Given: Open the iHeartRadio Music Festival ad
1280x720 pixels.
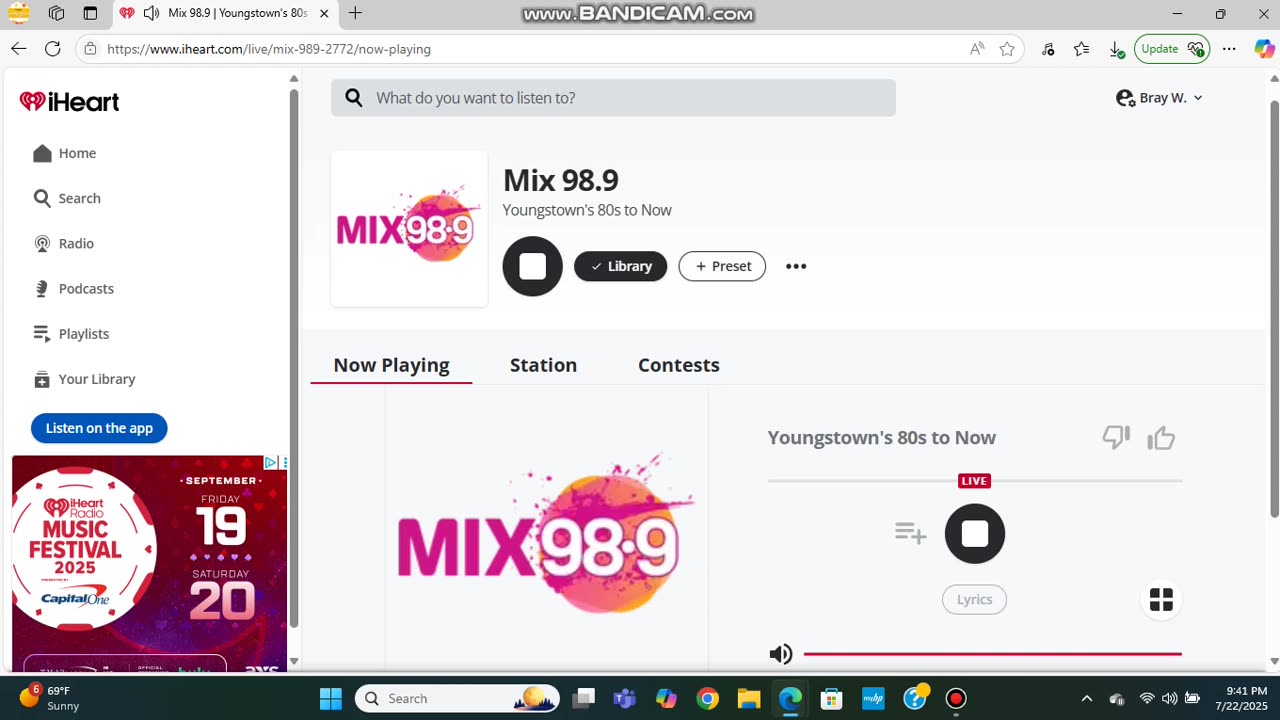Looking at the screenshot, I should click(x=149, y=563).
